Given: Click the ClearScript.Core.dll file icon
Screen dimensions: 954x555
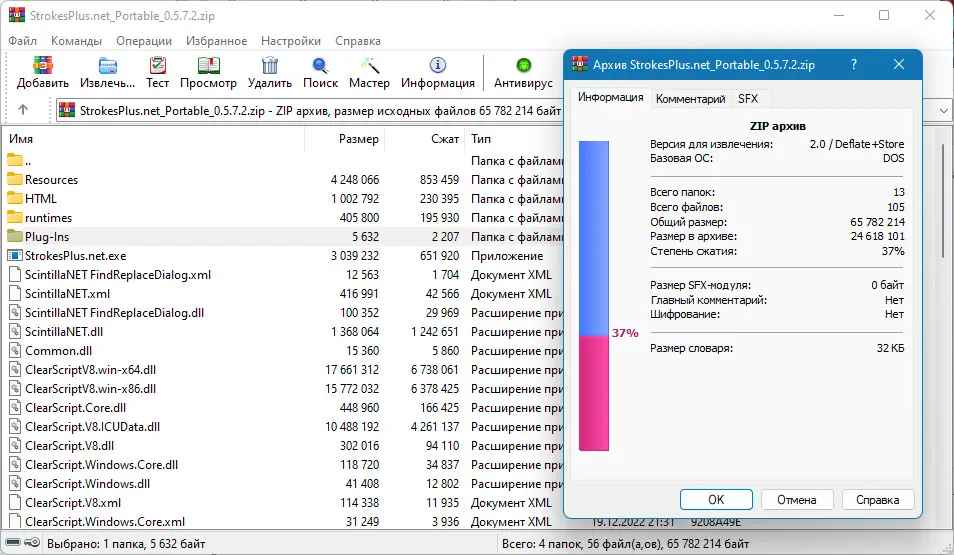Looking at the screenshot, I should (15, 408).
